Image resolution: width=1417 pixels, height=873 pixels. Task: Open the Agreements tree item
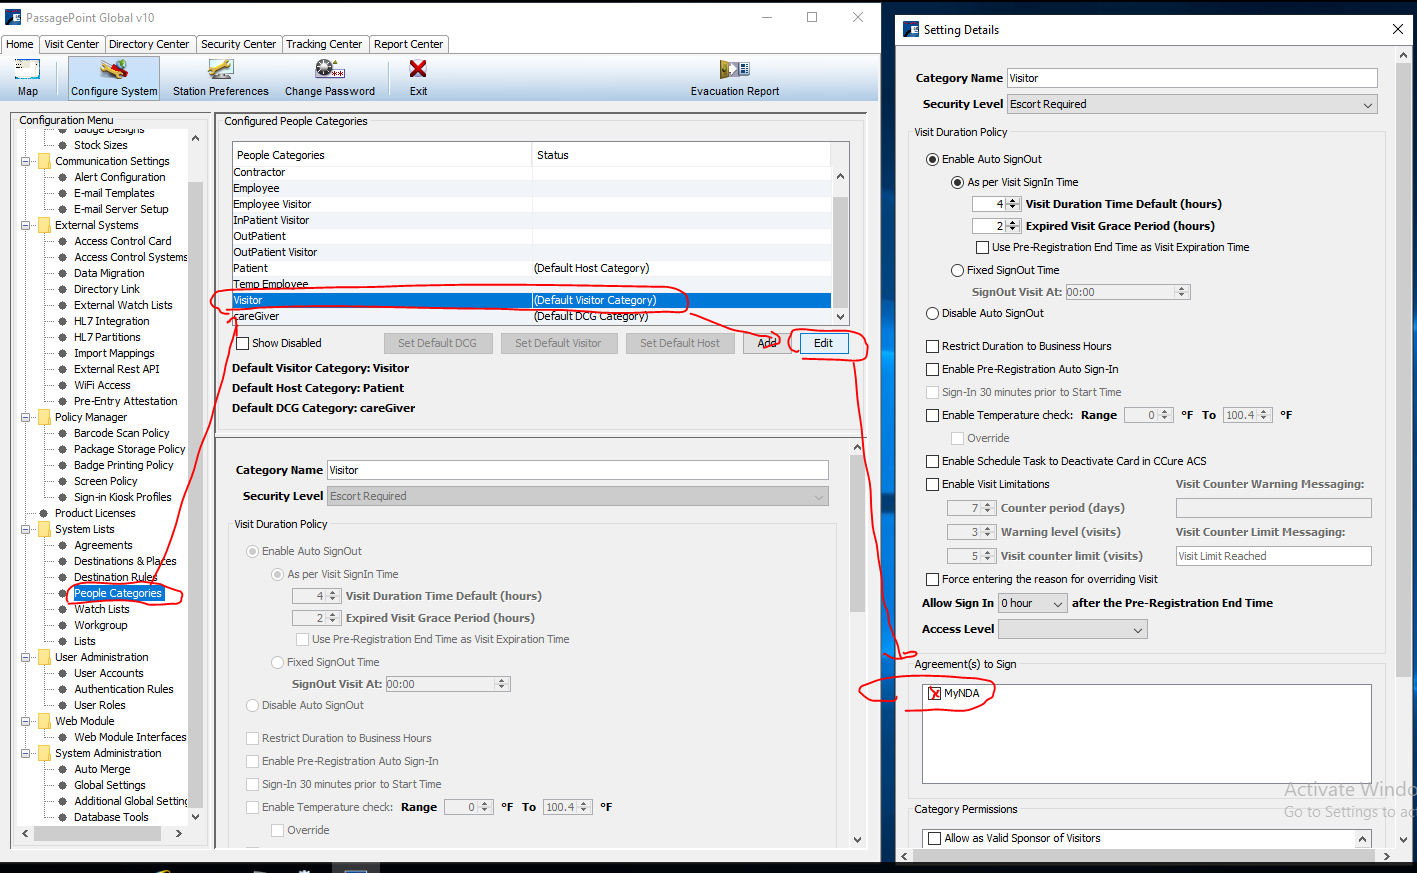[x=103, y=545]
